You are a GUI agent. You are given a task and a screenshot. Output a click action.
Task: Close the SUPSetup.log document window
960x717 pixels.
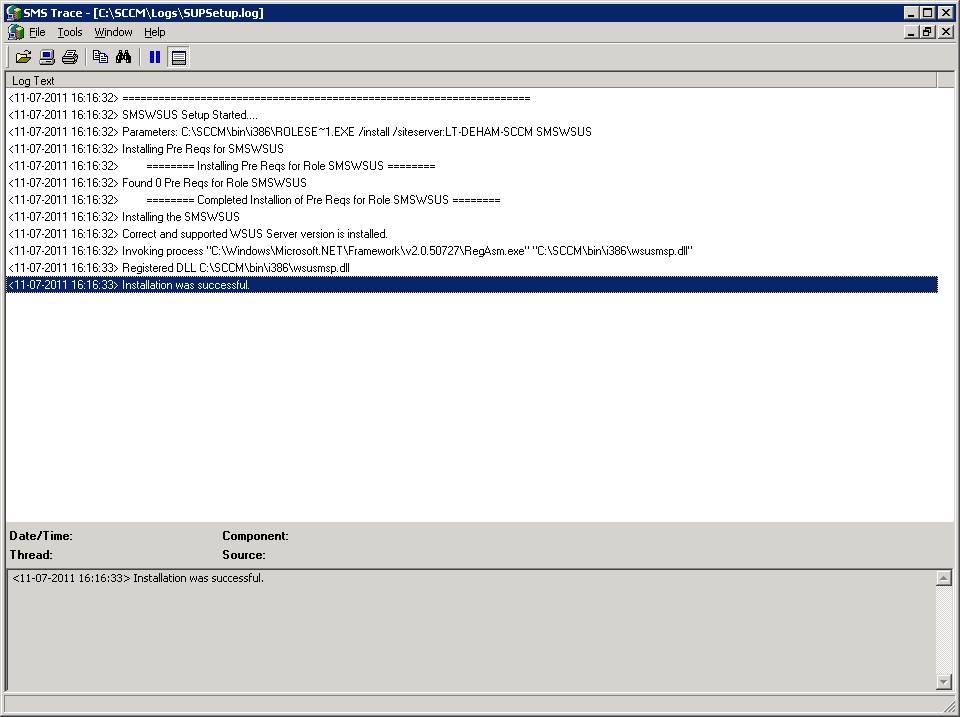(946, 32)
